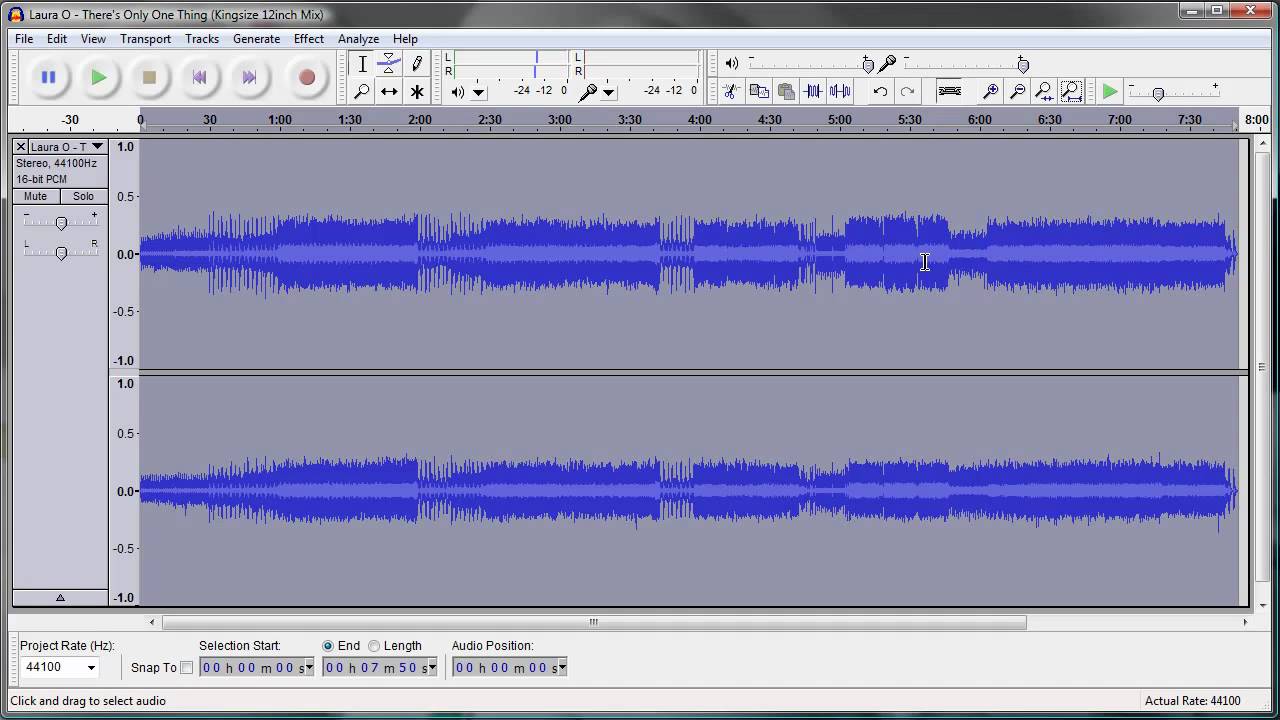
Task: Open the Generate menu
Action: click(256, 39)
